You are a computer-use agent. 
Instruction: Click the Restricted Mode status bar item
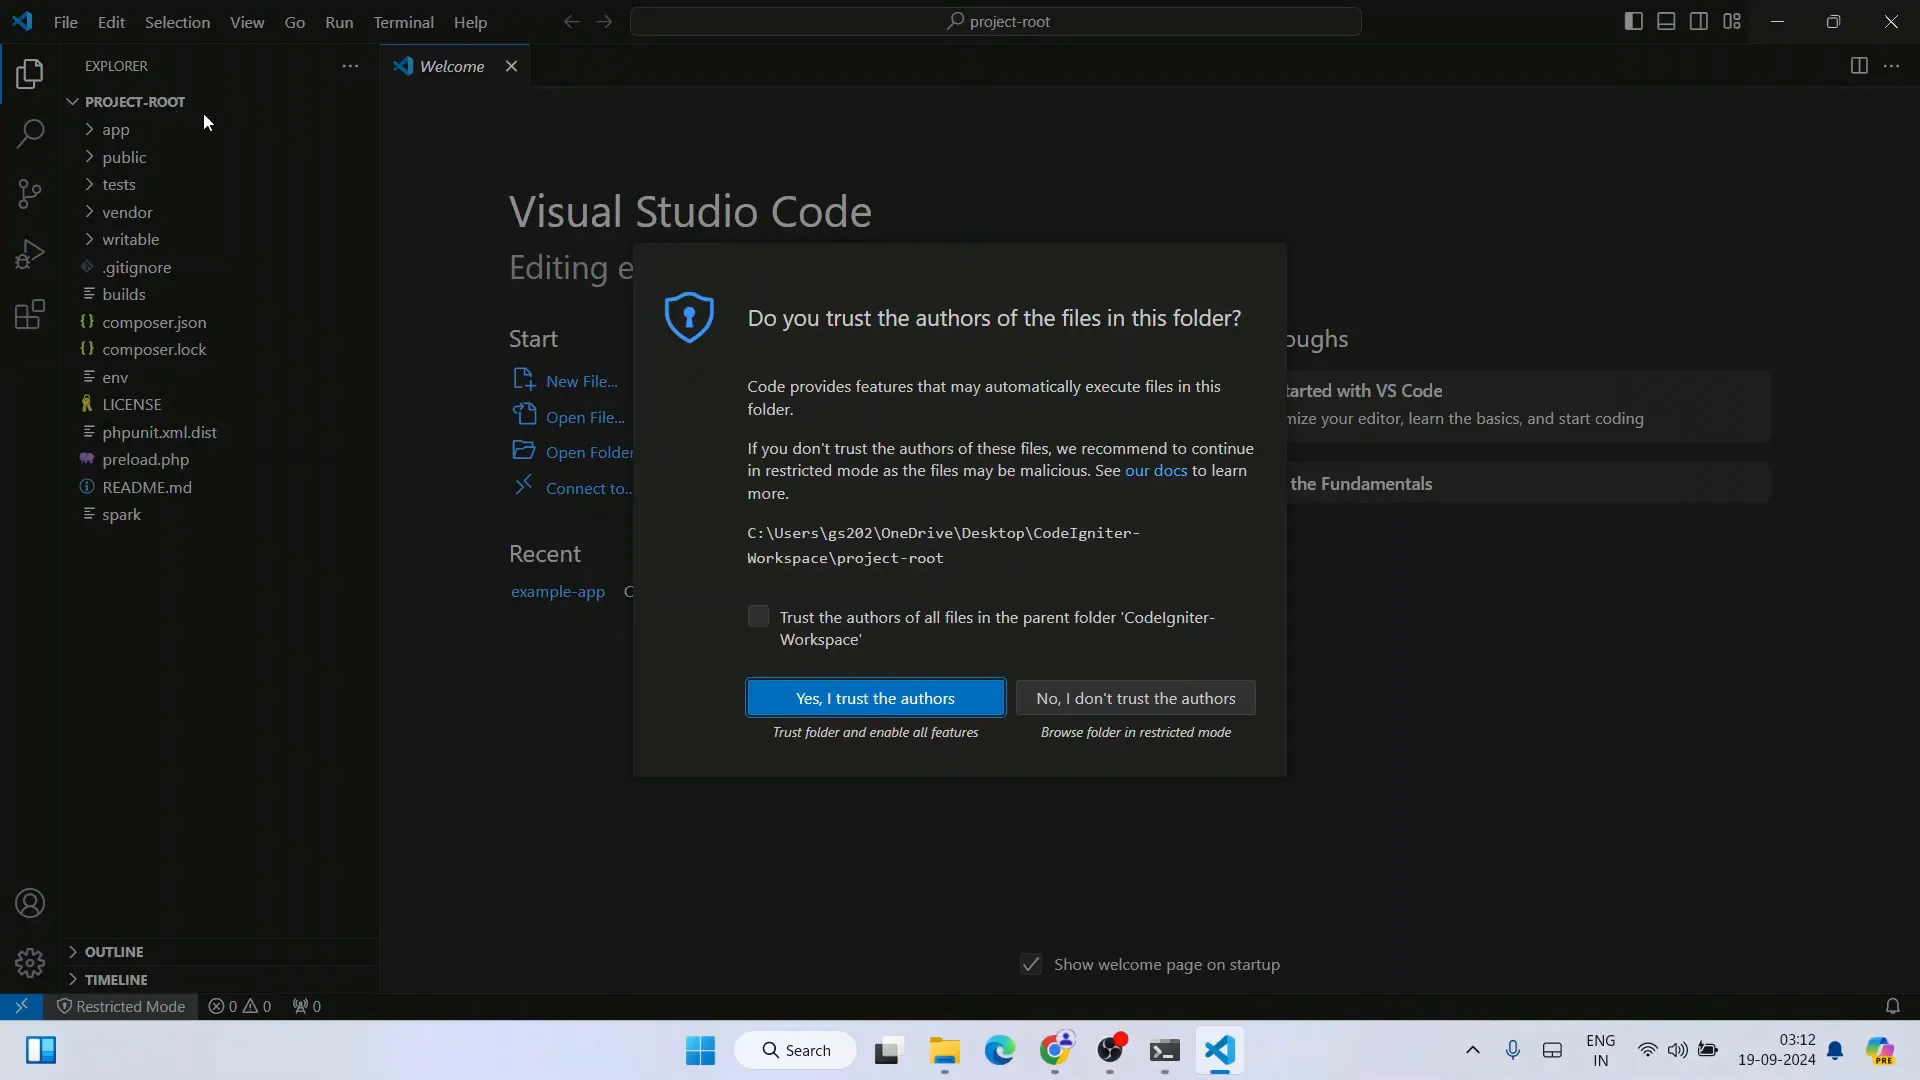point(121,1006)
